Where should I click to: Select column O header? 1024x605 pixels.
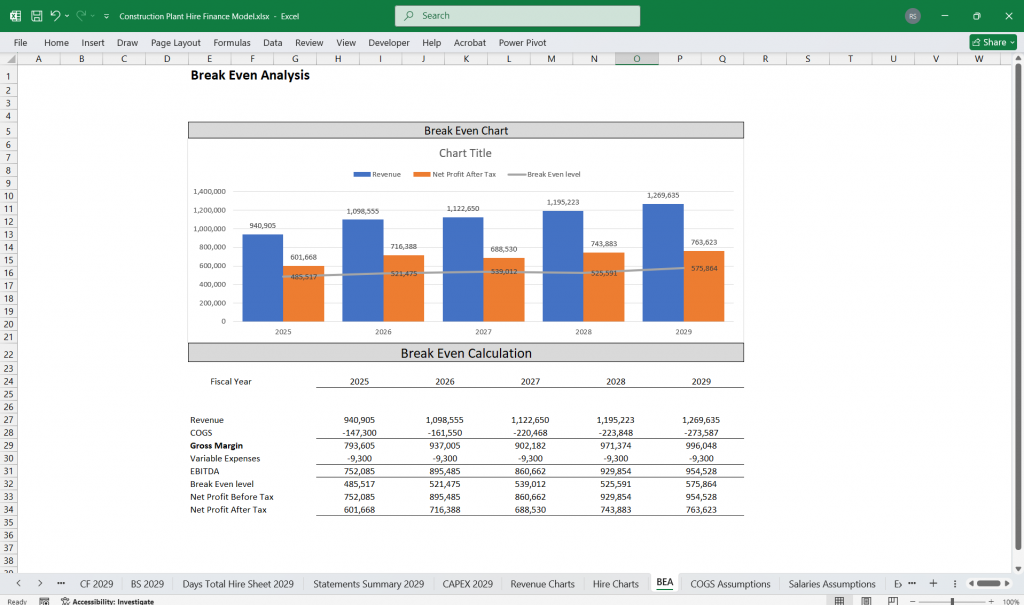tap(636, 59)
